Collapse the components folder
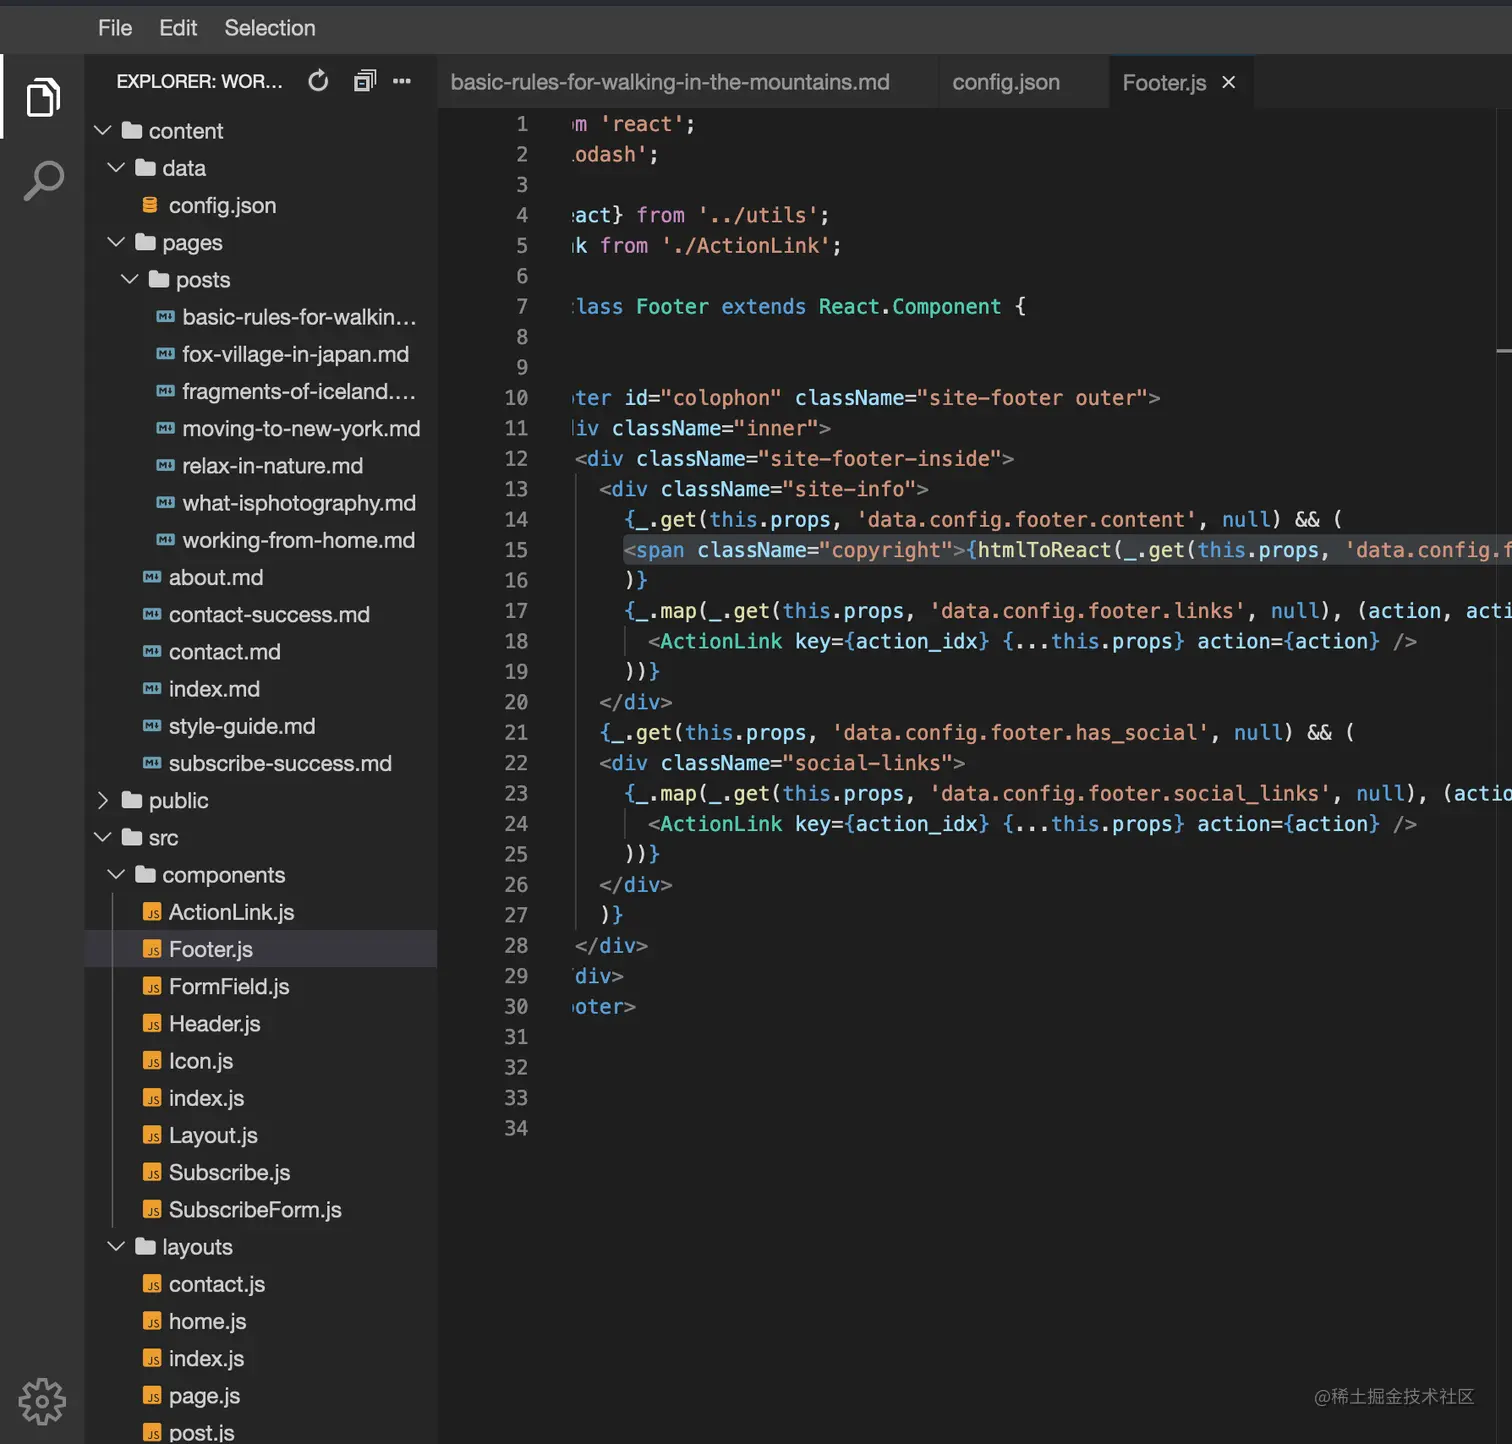The width and height of the screenshot is (1512, 1444). click(x=116, y=874)
